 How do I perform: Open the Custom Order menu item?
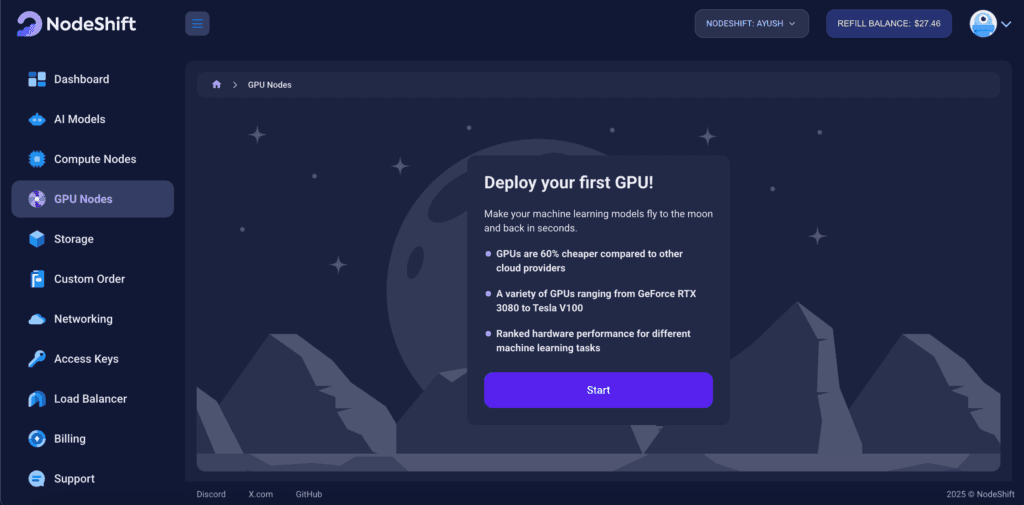(89, 279)
